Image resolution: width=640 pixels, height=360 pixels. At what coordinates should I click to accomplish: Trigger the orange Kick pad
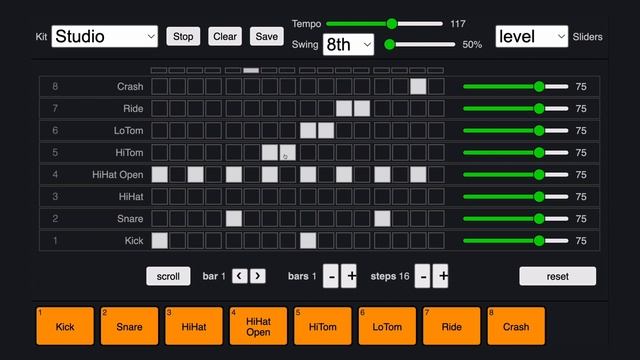click(65, 326)
